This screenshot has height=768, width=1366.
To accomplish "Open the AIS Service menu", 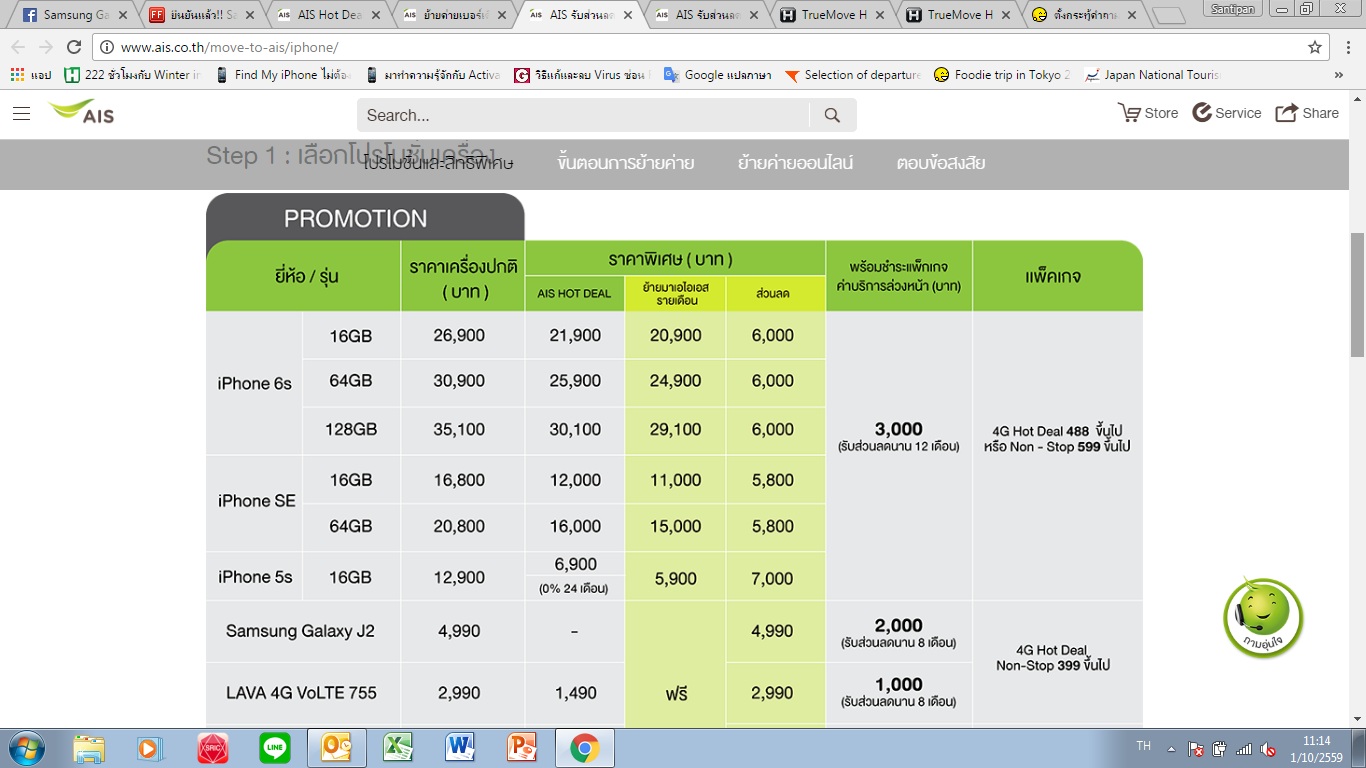I will 1227,113.
